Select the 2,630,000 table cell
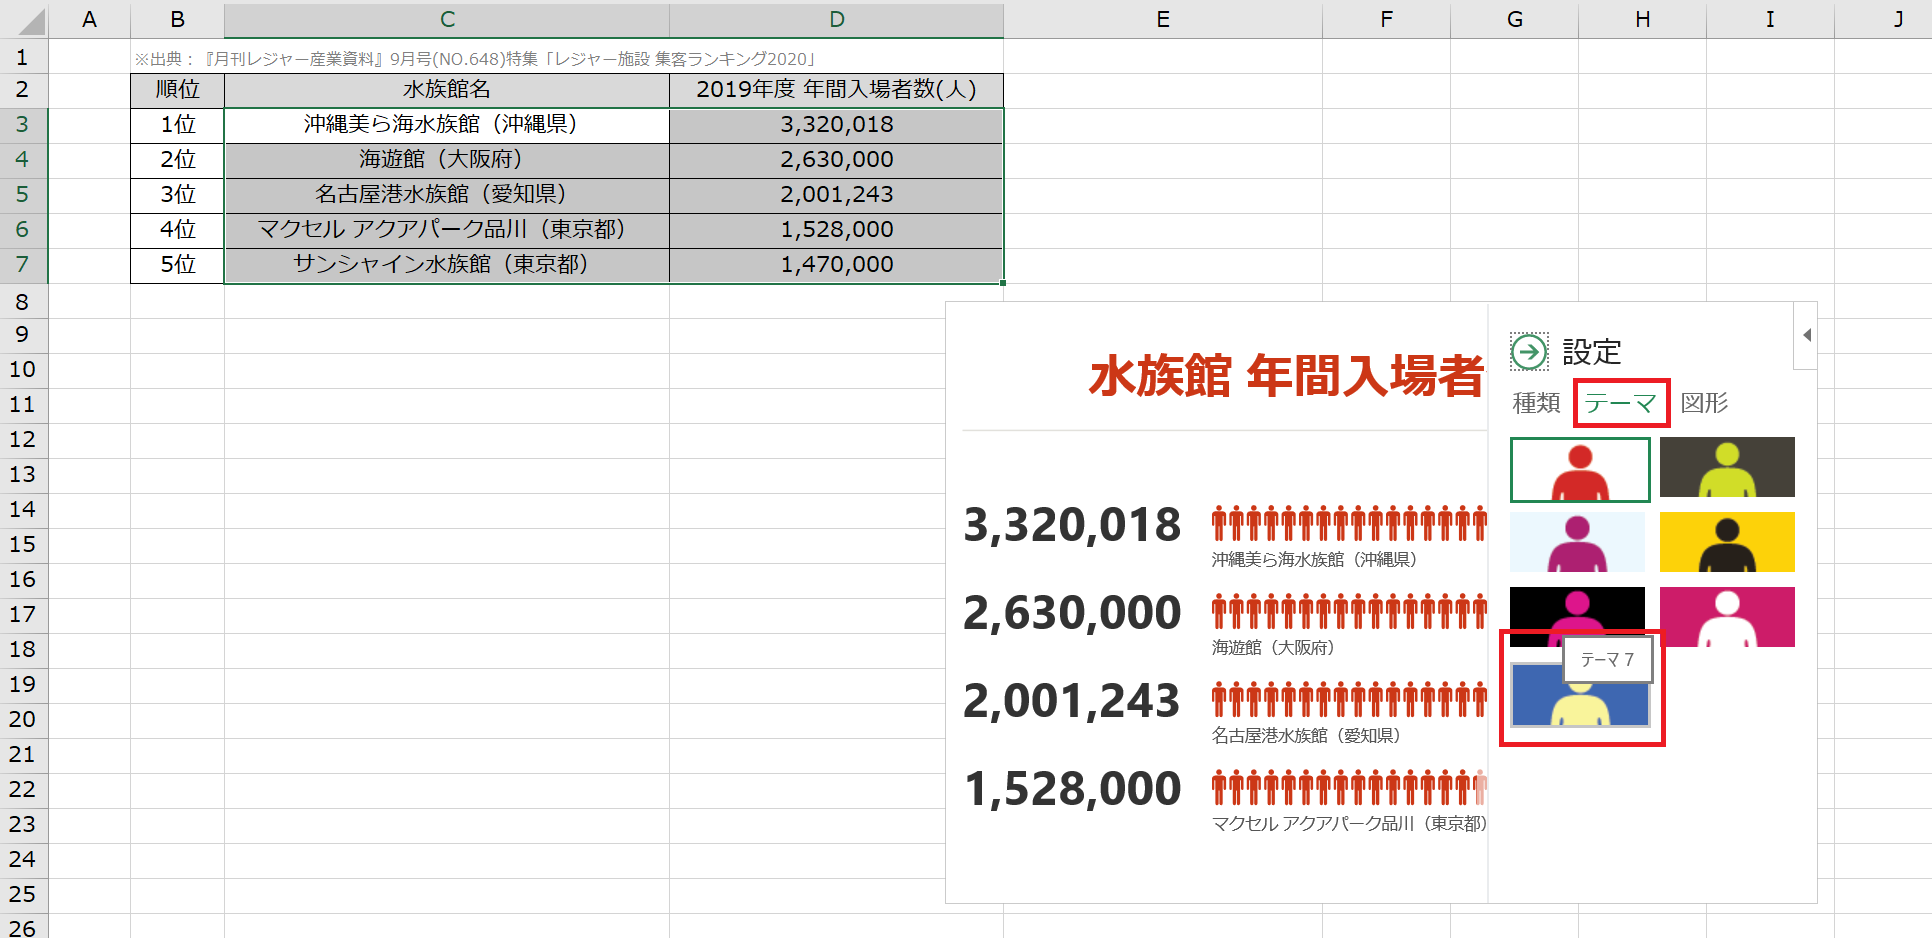The height and width of the screenshot is (938, 1932). [x=837, y=160]
